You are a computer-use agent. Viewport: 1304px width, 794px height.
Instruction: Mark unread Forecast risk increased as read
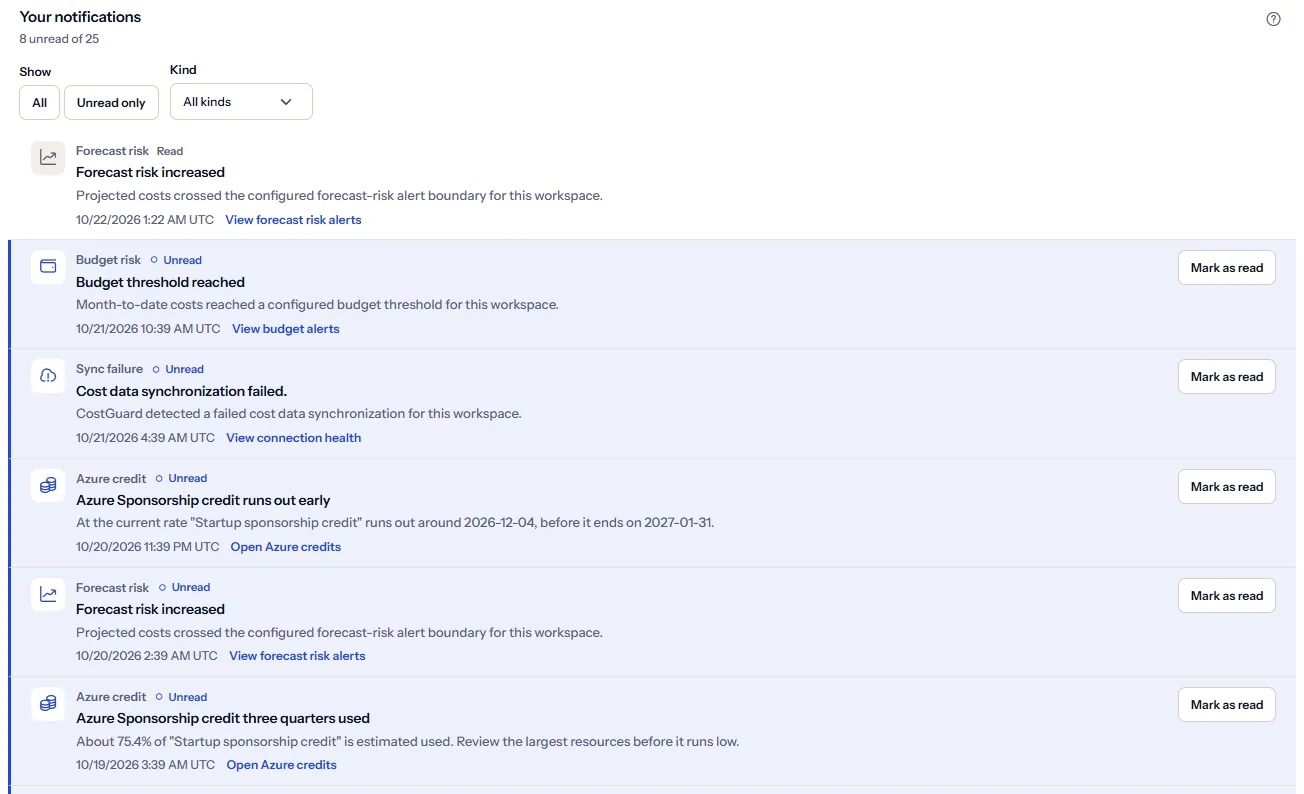1227,596
